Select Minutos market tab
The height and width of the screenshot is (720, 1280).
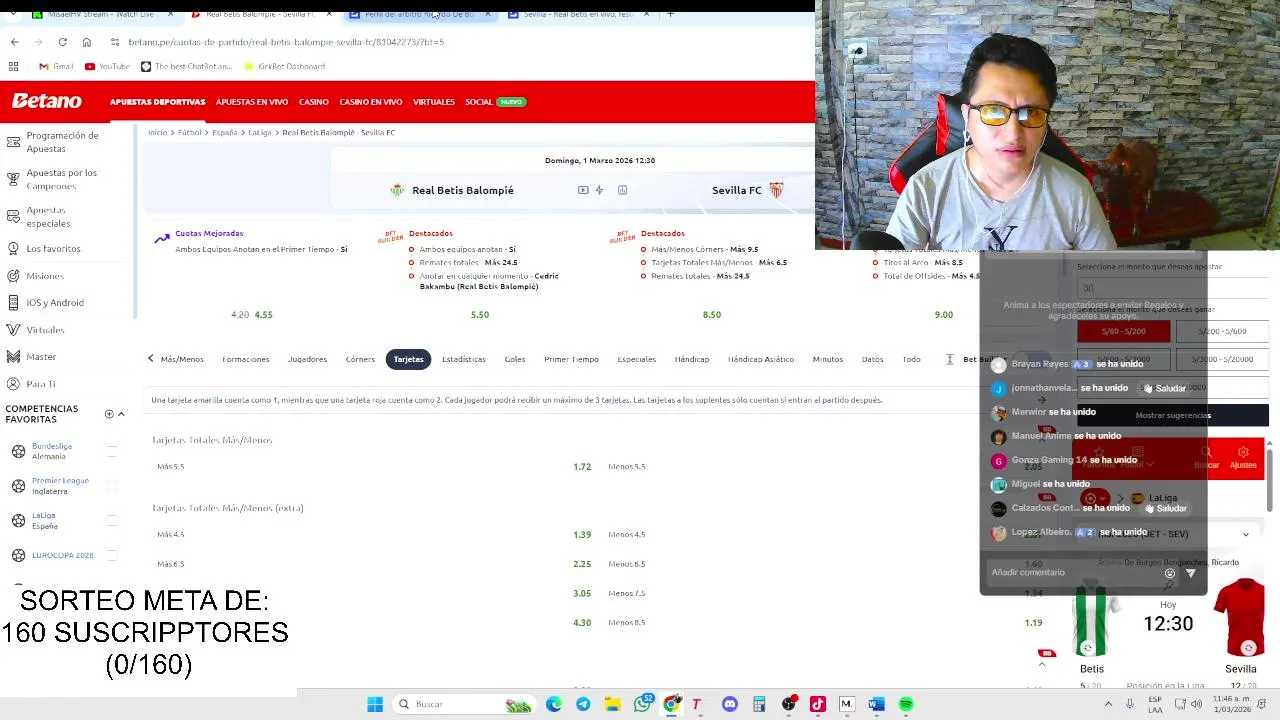[x=828, y=359]
